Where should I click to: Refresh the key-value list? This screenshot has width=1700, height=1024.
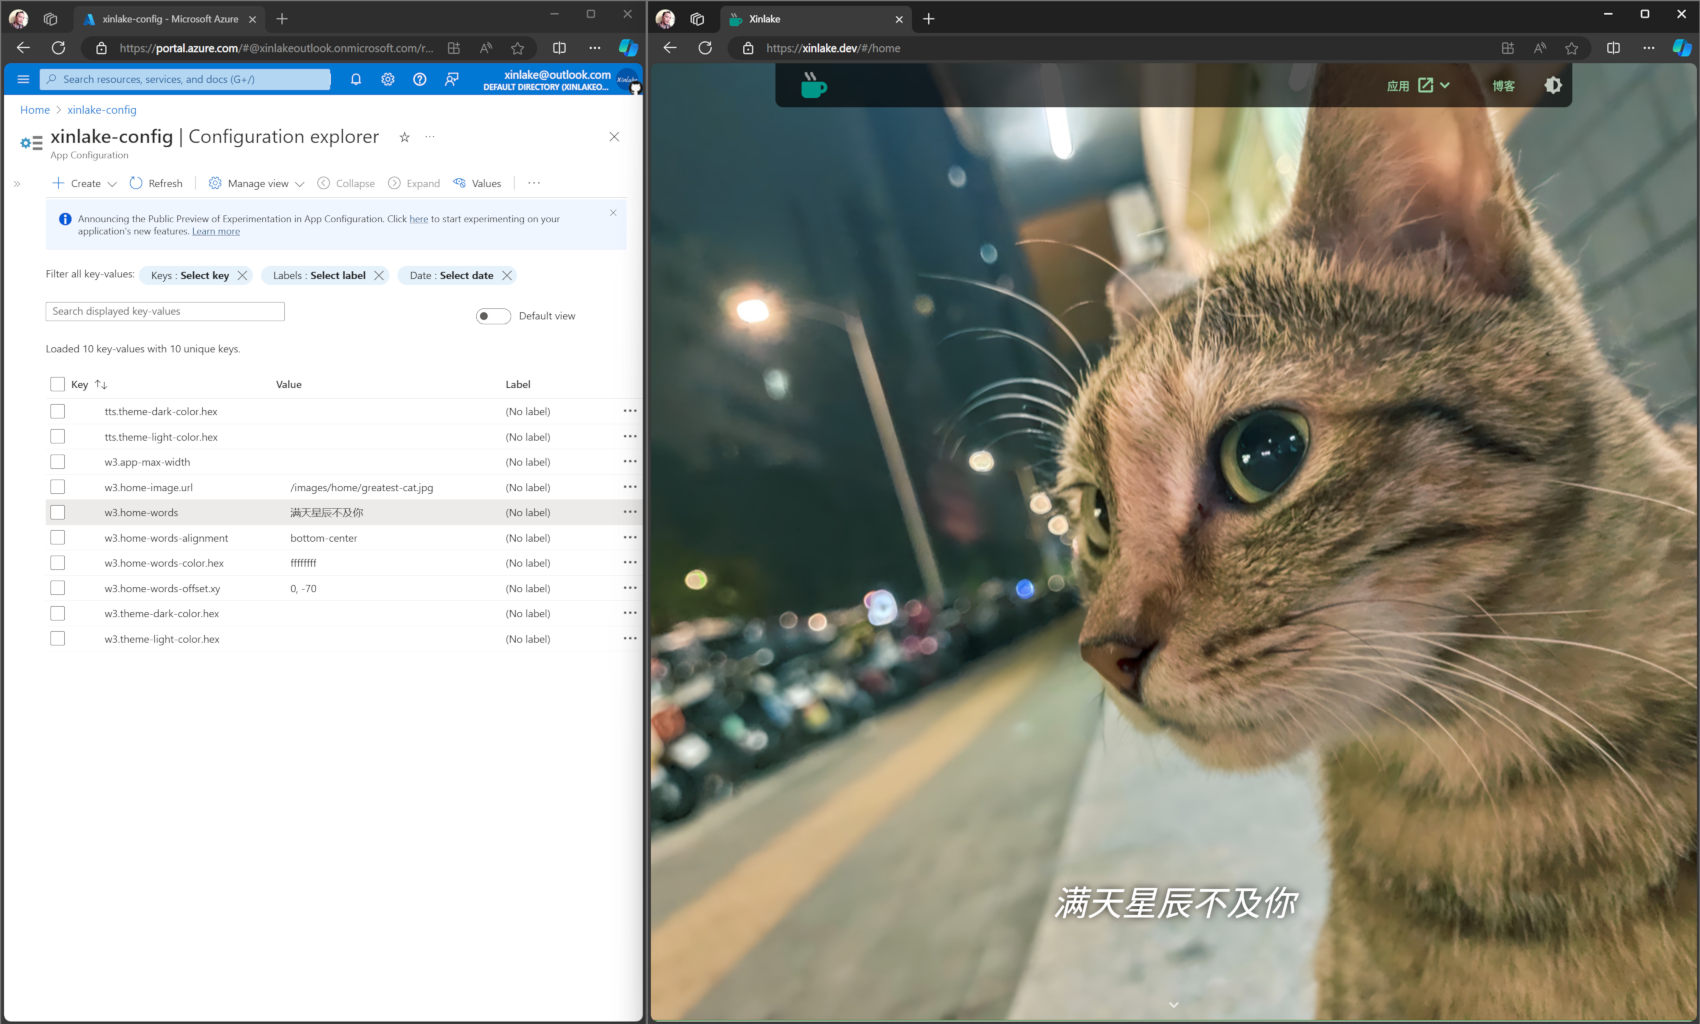tap(156, 183)
